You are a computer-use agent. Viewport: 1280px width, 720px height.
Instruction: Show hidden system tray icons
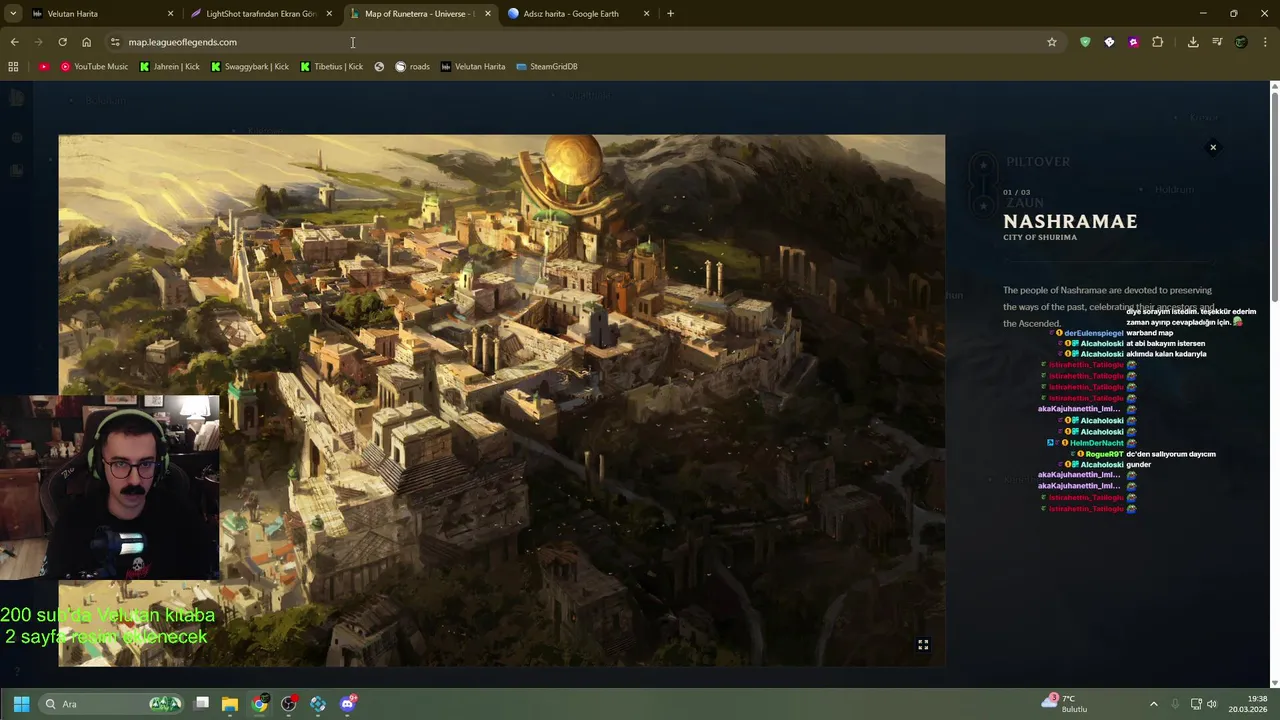pyautogui.click(x=1153, y=704)
